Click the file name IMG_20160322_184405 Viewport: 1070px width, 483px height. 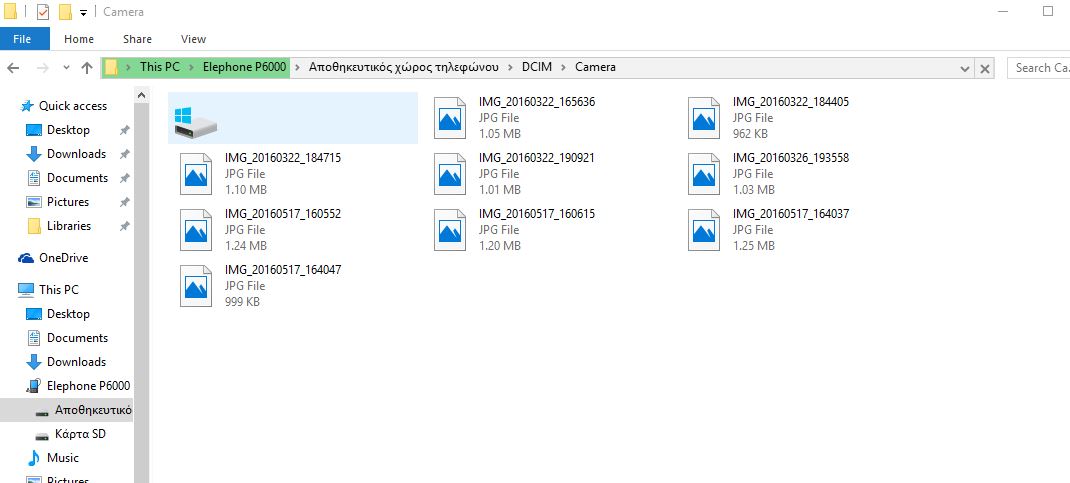791,102
